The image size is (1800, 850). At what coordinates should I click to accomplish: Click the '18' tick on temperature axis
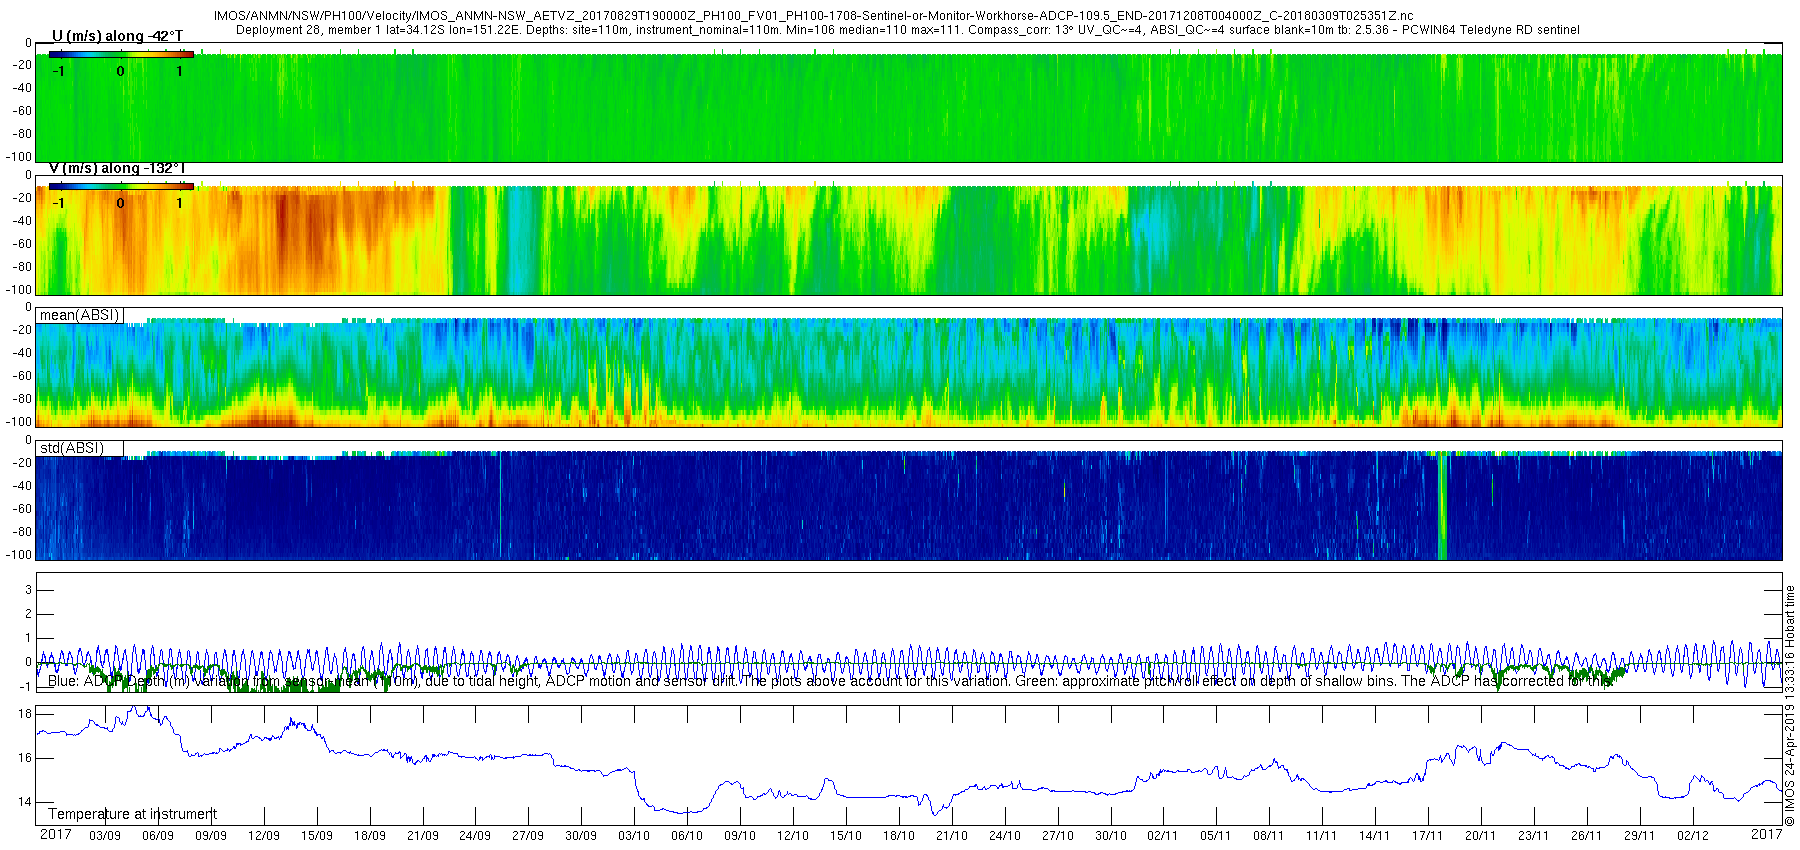click(x=26, y=714)
